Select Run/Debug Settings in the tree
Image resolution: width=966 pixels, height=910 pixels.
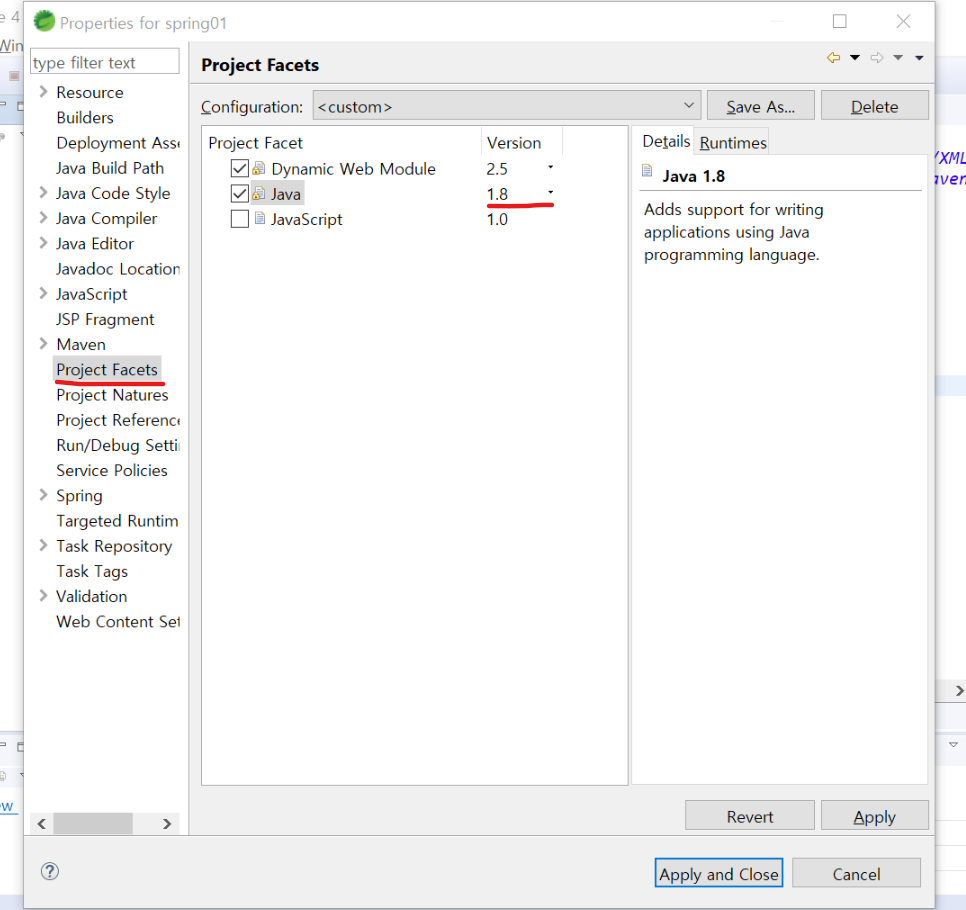[x=118, y=445]
